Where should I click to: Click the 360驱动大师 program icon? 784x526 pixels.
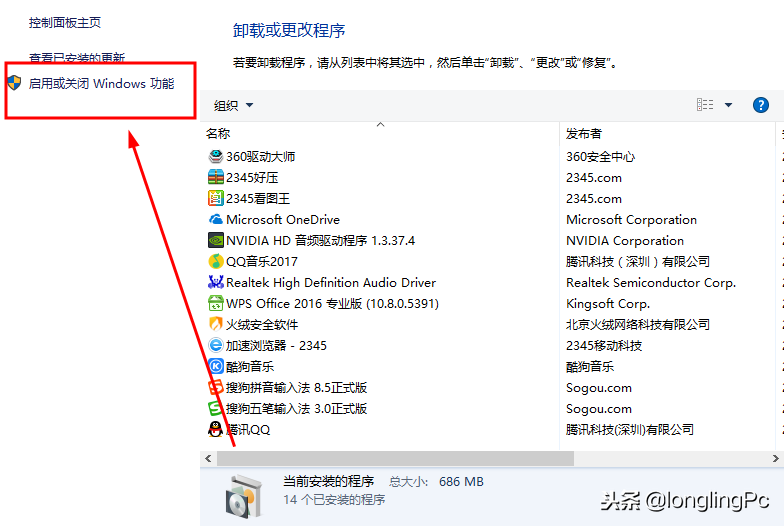coord(215,156)
